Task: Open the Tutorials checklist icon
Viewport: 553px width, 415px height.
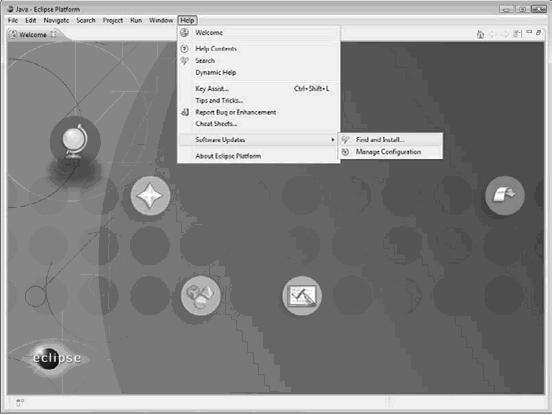Action: pyautogui.click(x=302, y=295)
